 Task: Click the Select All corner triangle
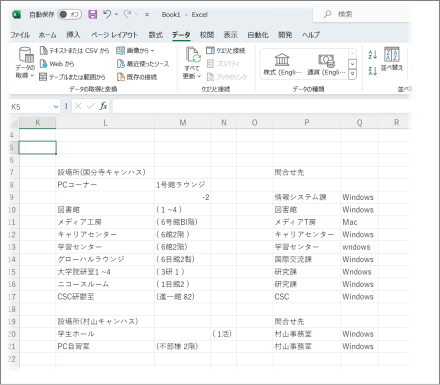[x=13, y=123]
